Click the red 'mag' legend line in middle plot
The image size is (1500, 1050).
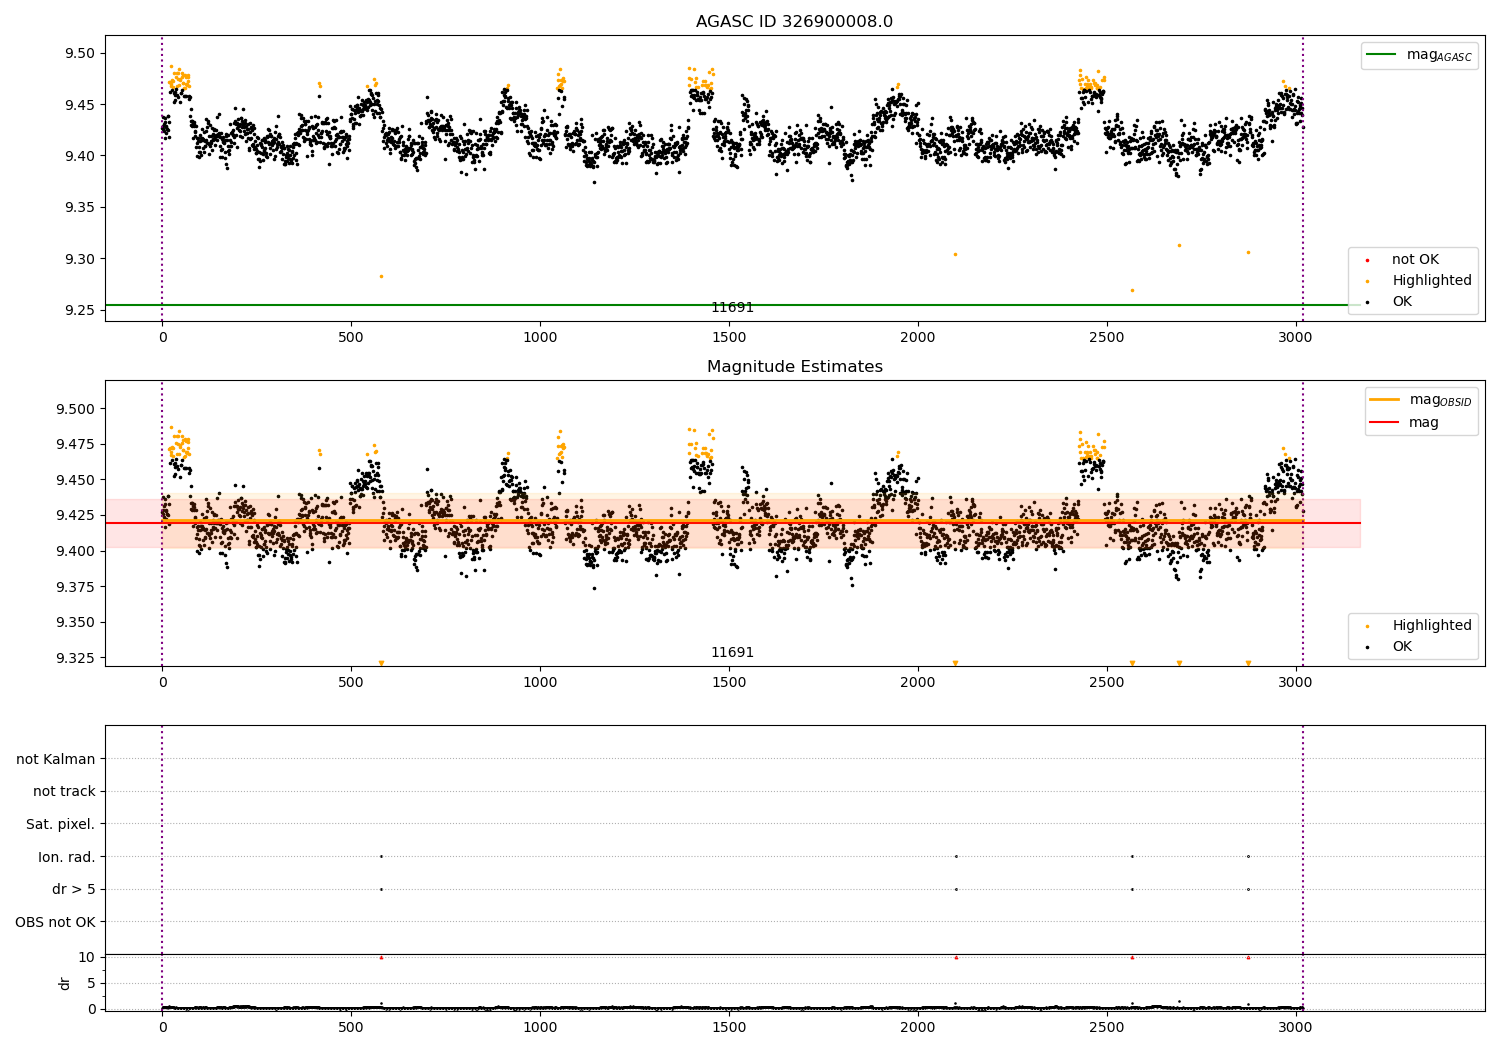pos(1385,423)
